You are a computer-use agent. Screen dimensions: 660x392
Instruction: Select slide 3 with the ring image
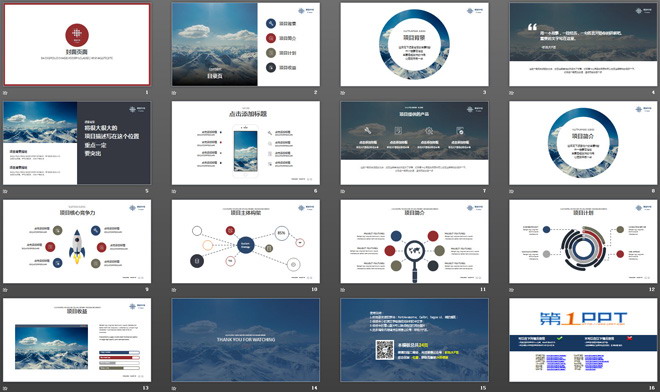point(415,44)
